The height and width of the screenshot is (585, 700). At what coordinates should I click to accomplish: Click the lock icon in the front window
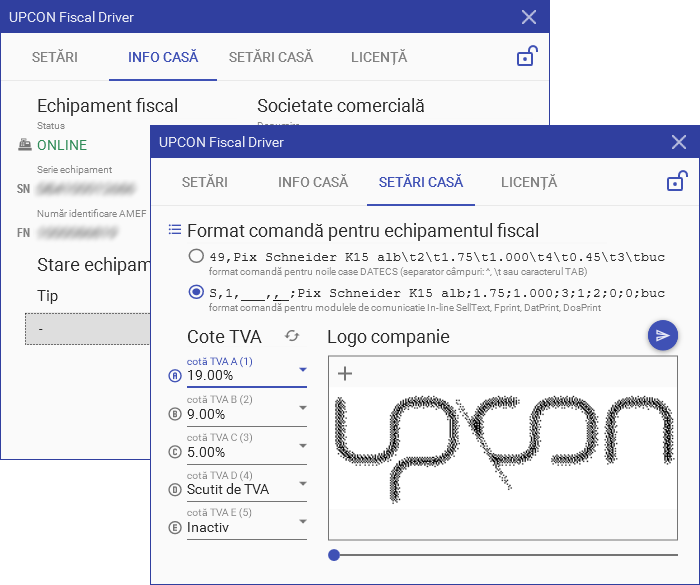tap(677, 181)
